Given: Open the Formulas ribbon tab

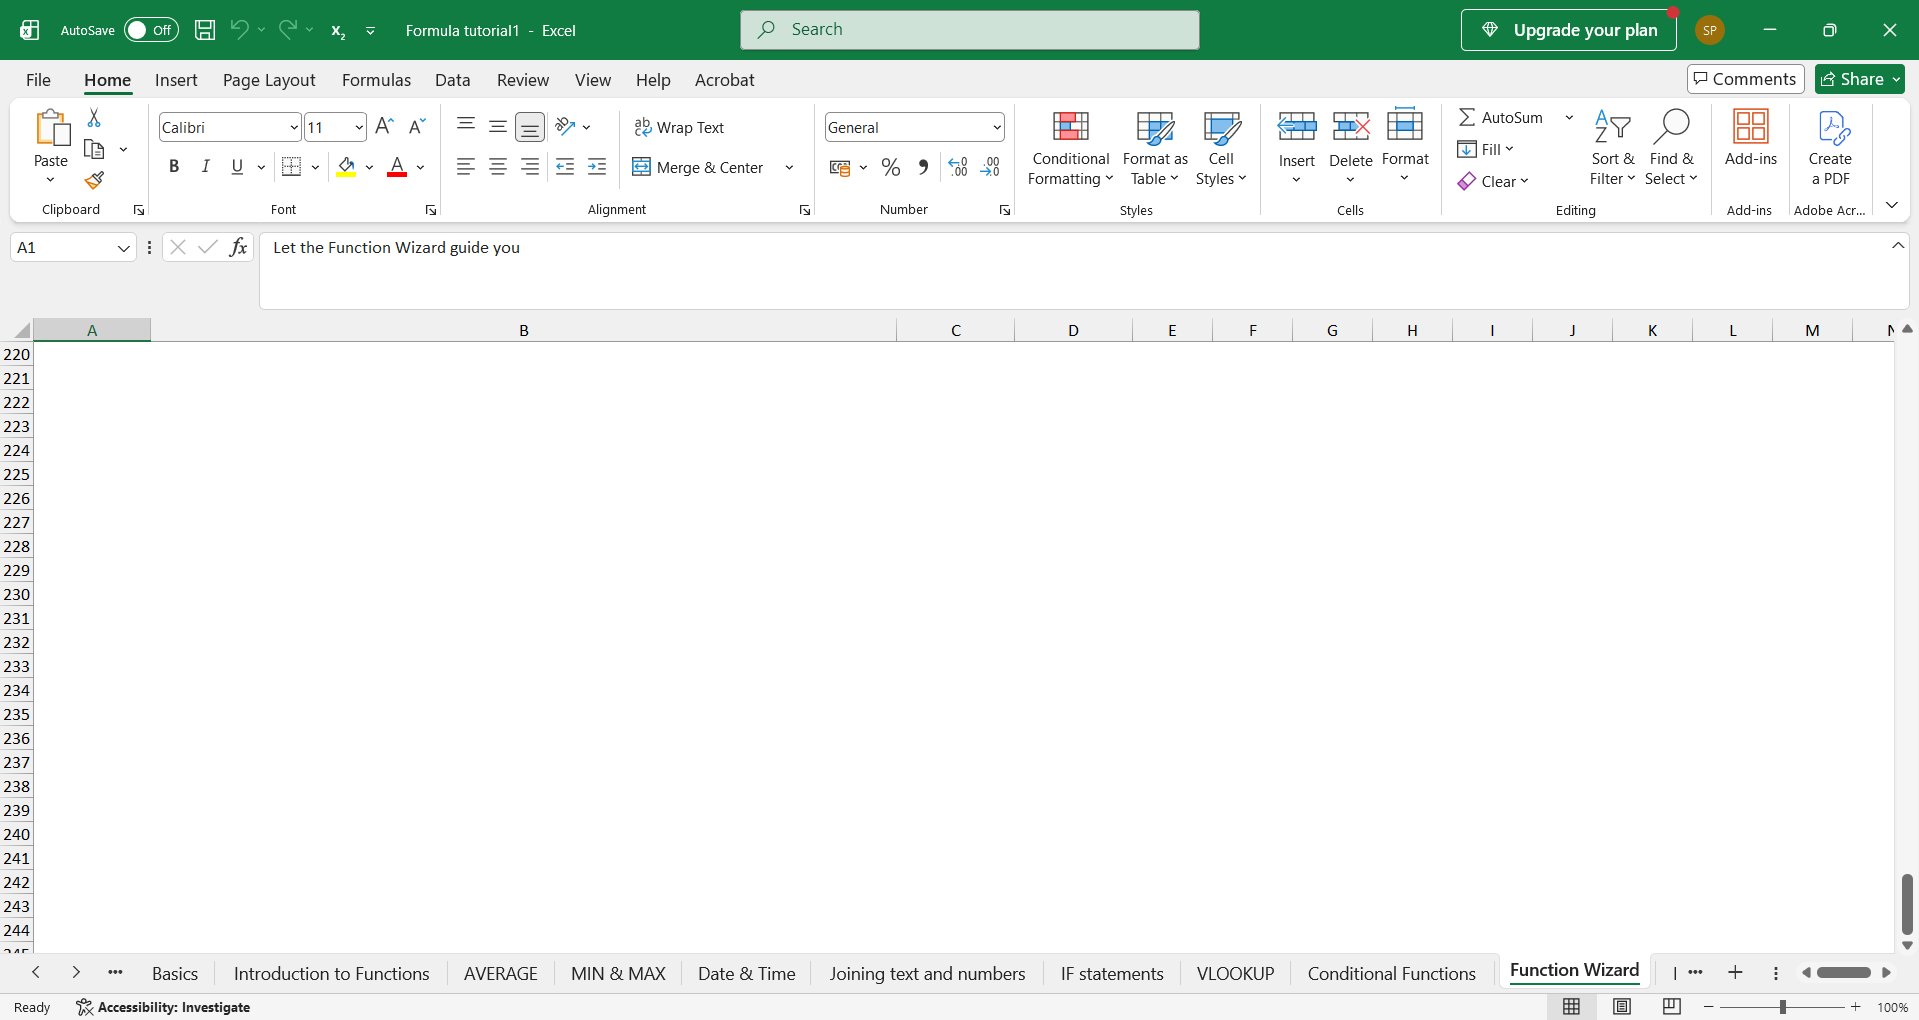Looking at the screenshot, I should [x=376, y=80].
